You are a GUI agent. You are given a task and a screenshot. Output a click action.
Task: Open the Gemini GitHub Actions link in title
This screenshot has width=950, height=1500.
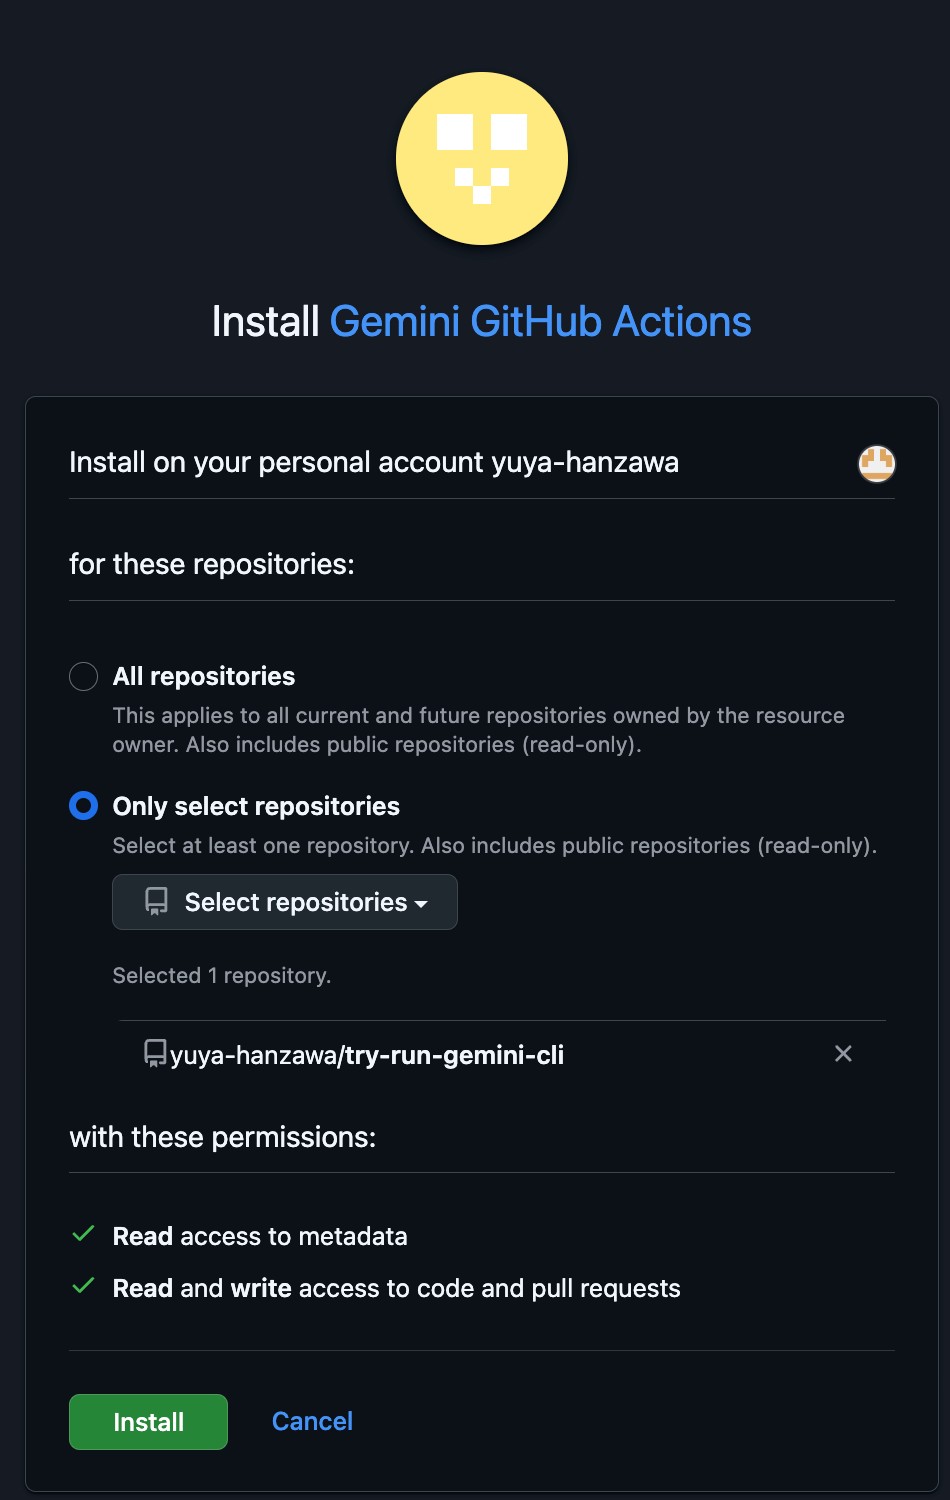coord(540,321)
